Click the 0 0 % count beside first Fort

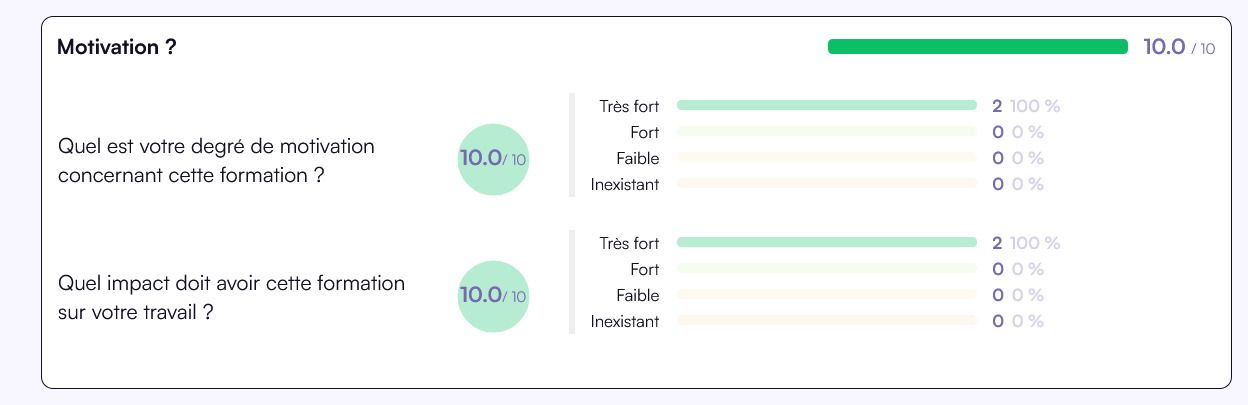pos(1018,132)
